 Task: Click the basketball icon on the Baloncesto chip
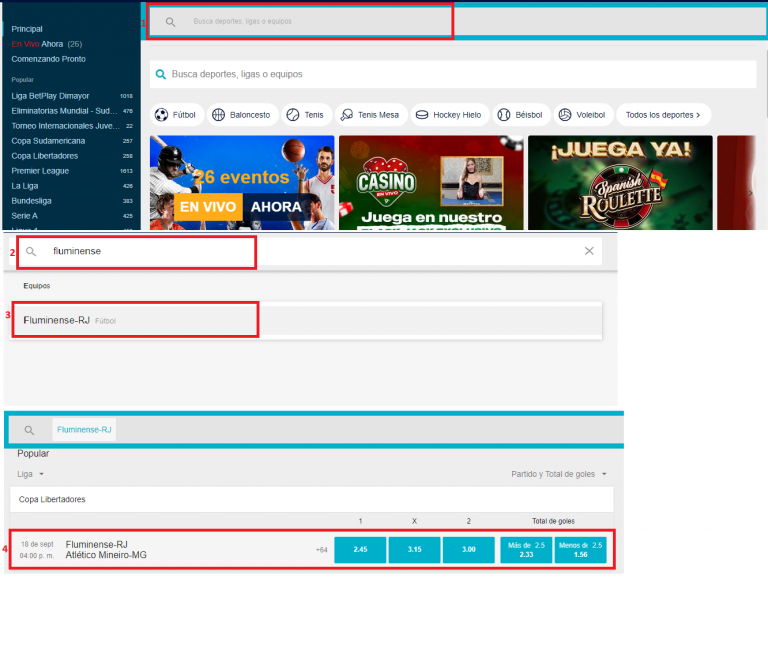(218, 115)
